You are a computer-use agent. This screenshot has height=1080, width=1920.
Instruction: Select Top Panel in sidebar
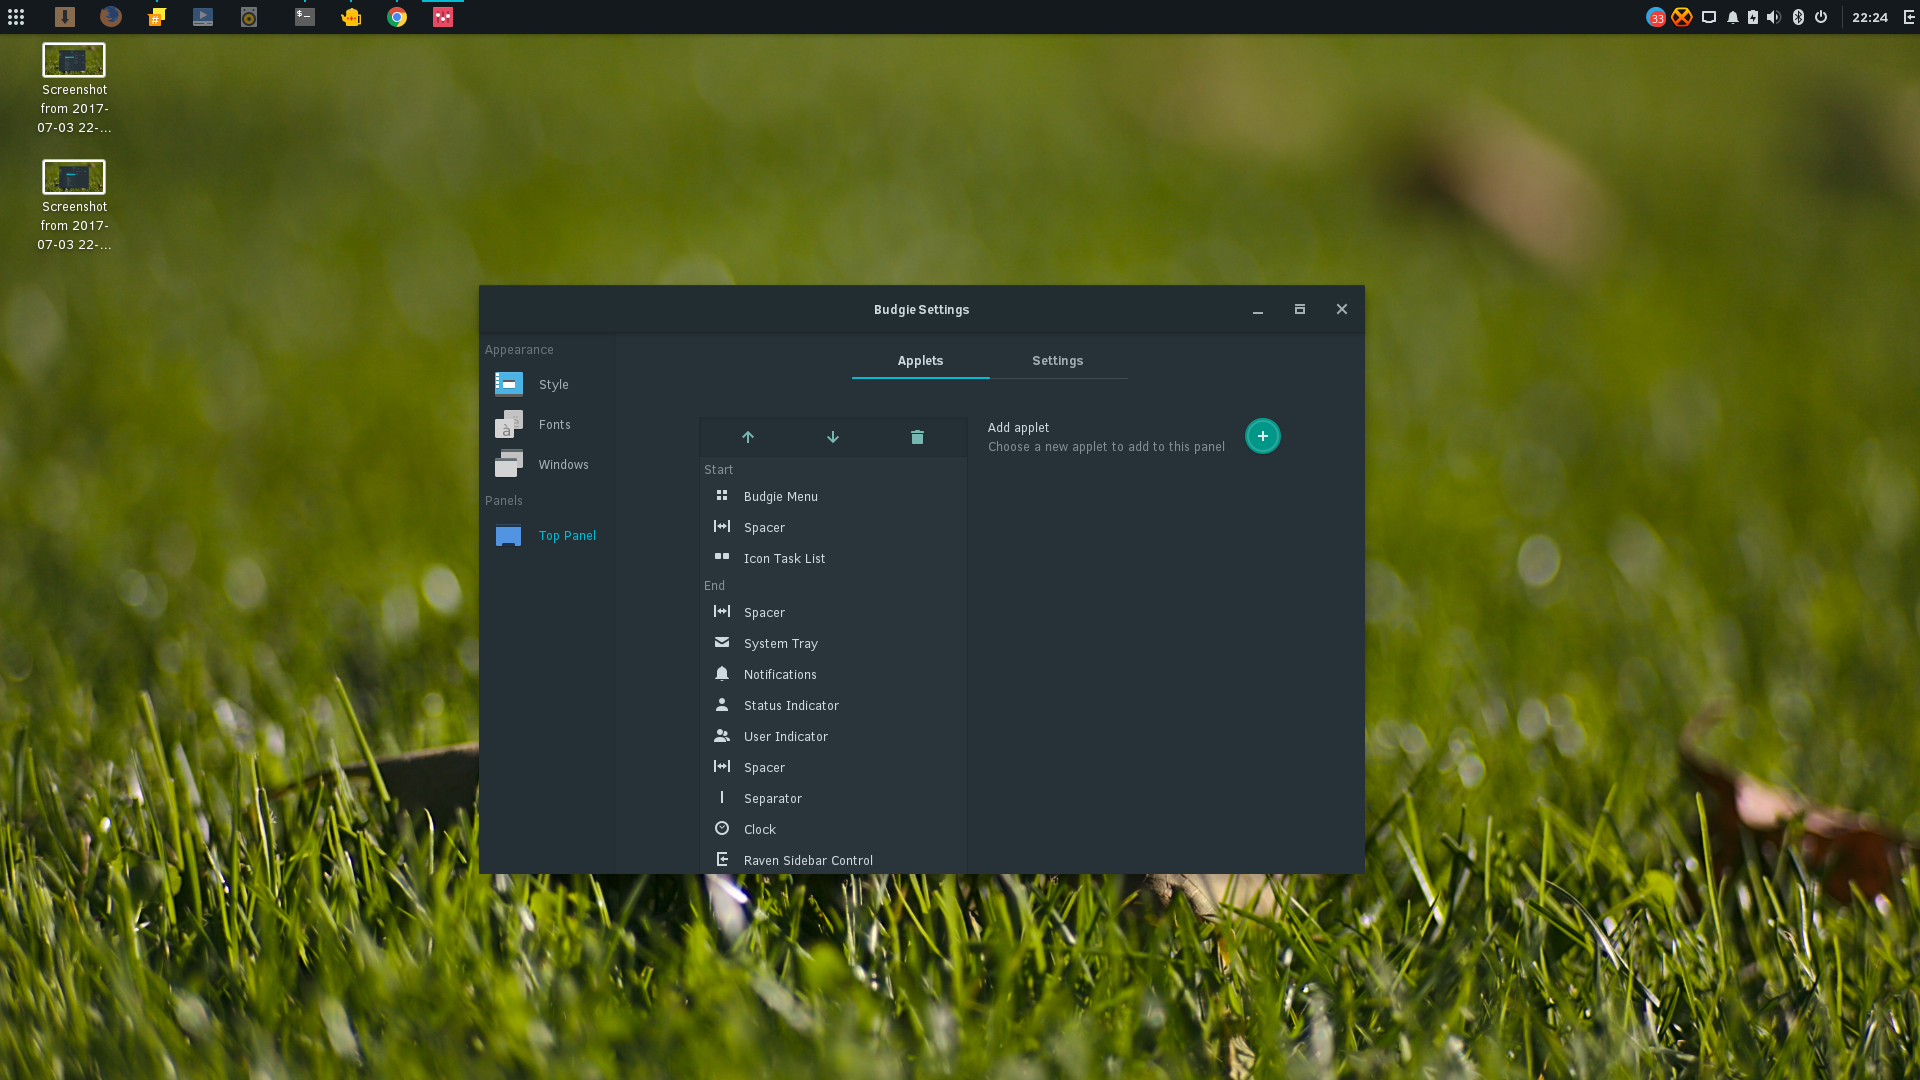click(548, 536)
